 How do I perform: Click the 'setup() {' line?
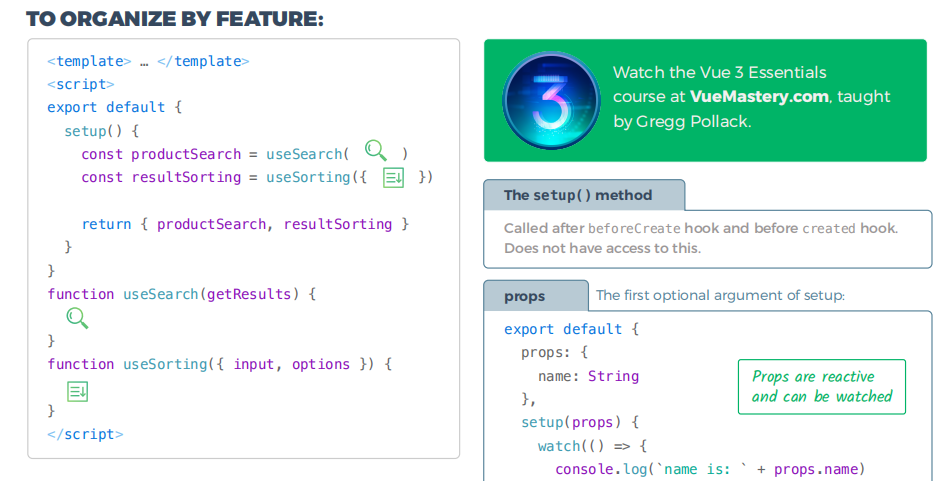click(x=101, y=131)
